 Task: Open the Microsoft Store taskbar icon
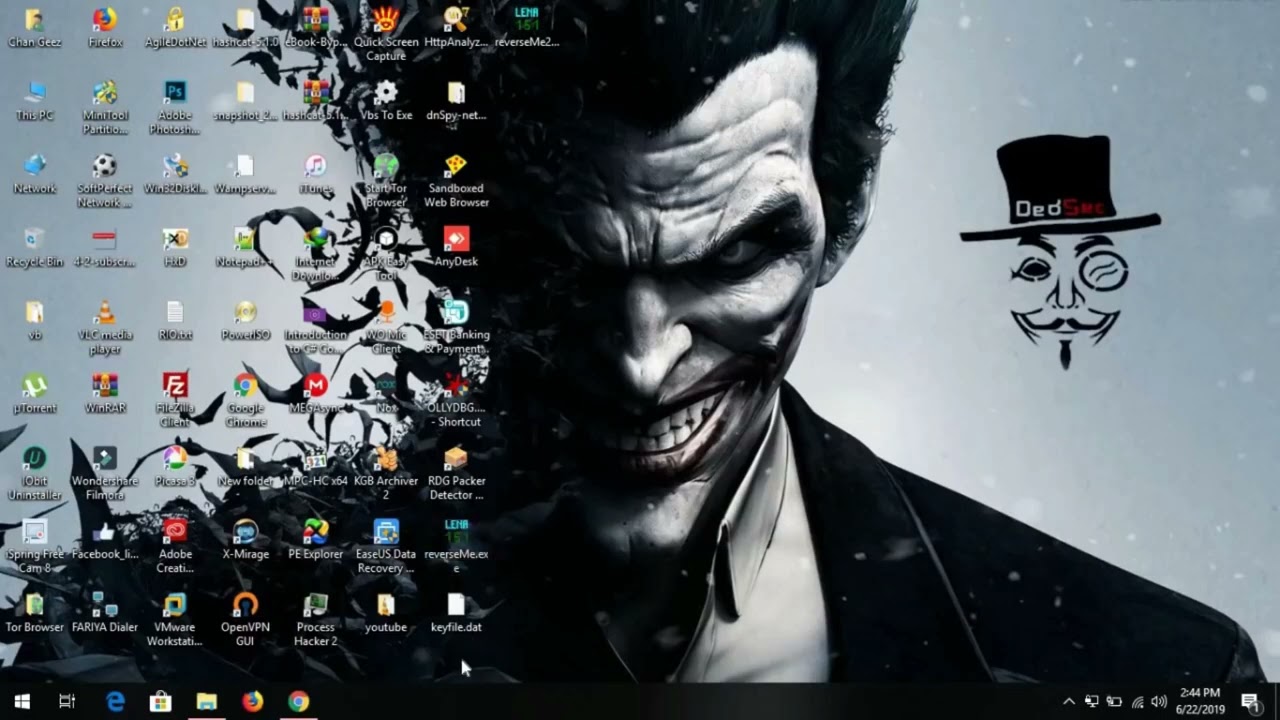pyautogui.click(x=161, y=701)
